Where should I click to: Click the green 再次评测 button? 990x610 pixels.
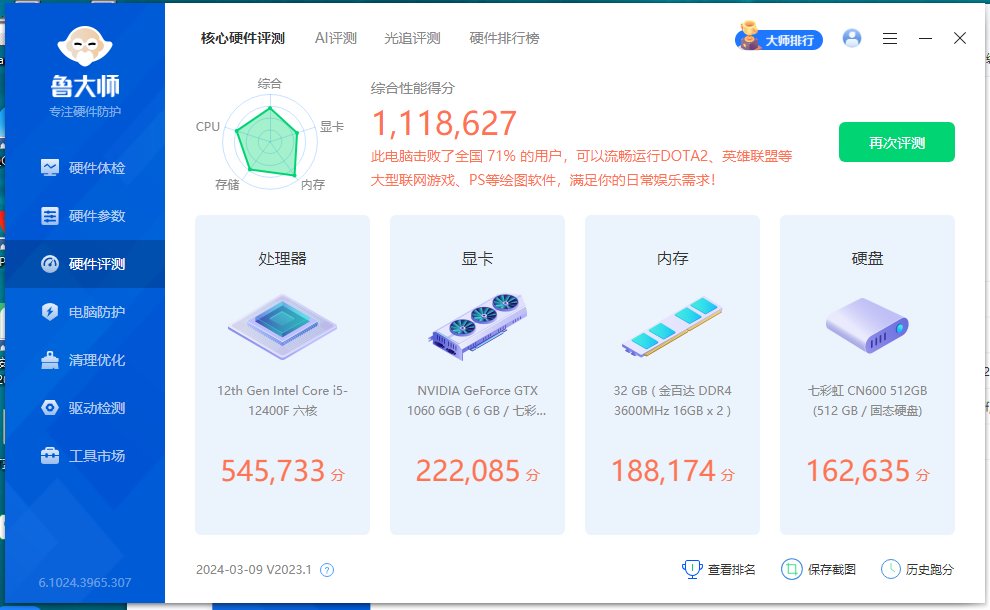point(897,142)
